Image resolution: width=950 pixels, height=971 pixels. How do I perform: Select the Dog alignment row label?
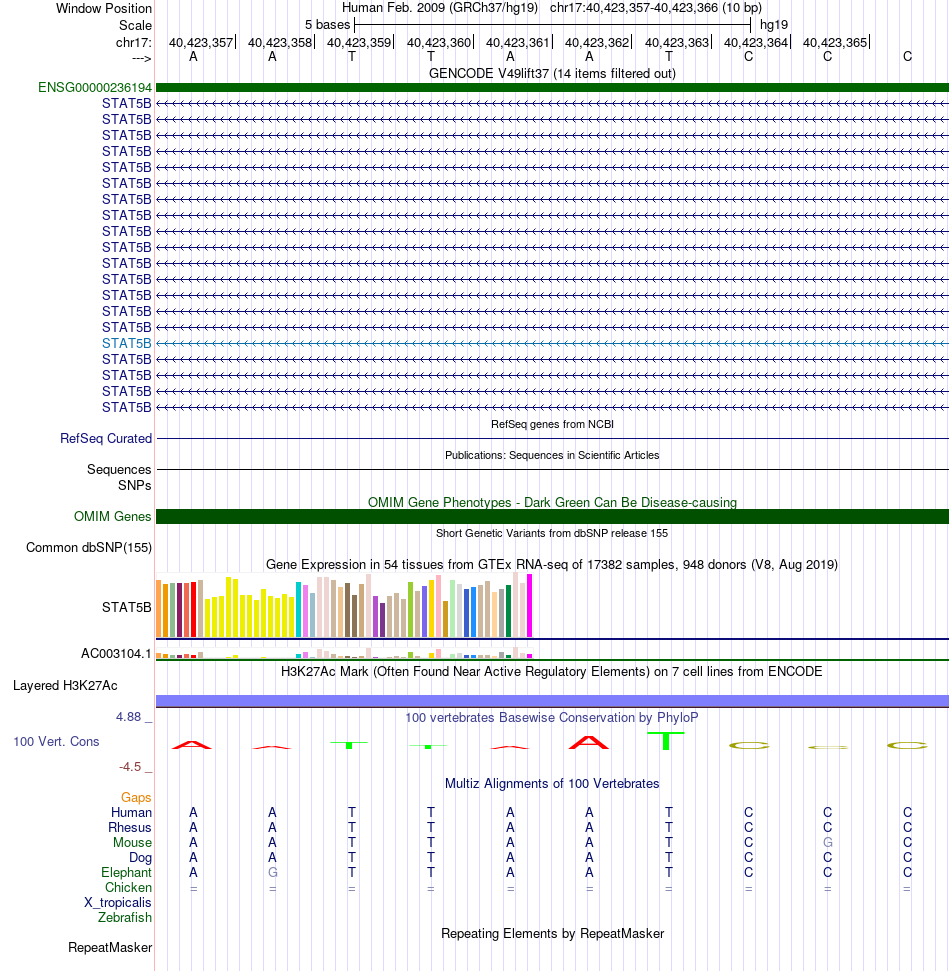[141, 858]
